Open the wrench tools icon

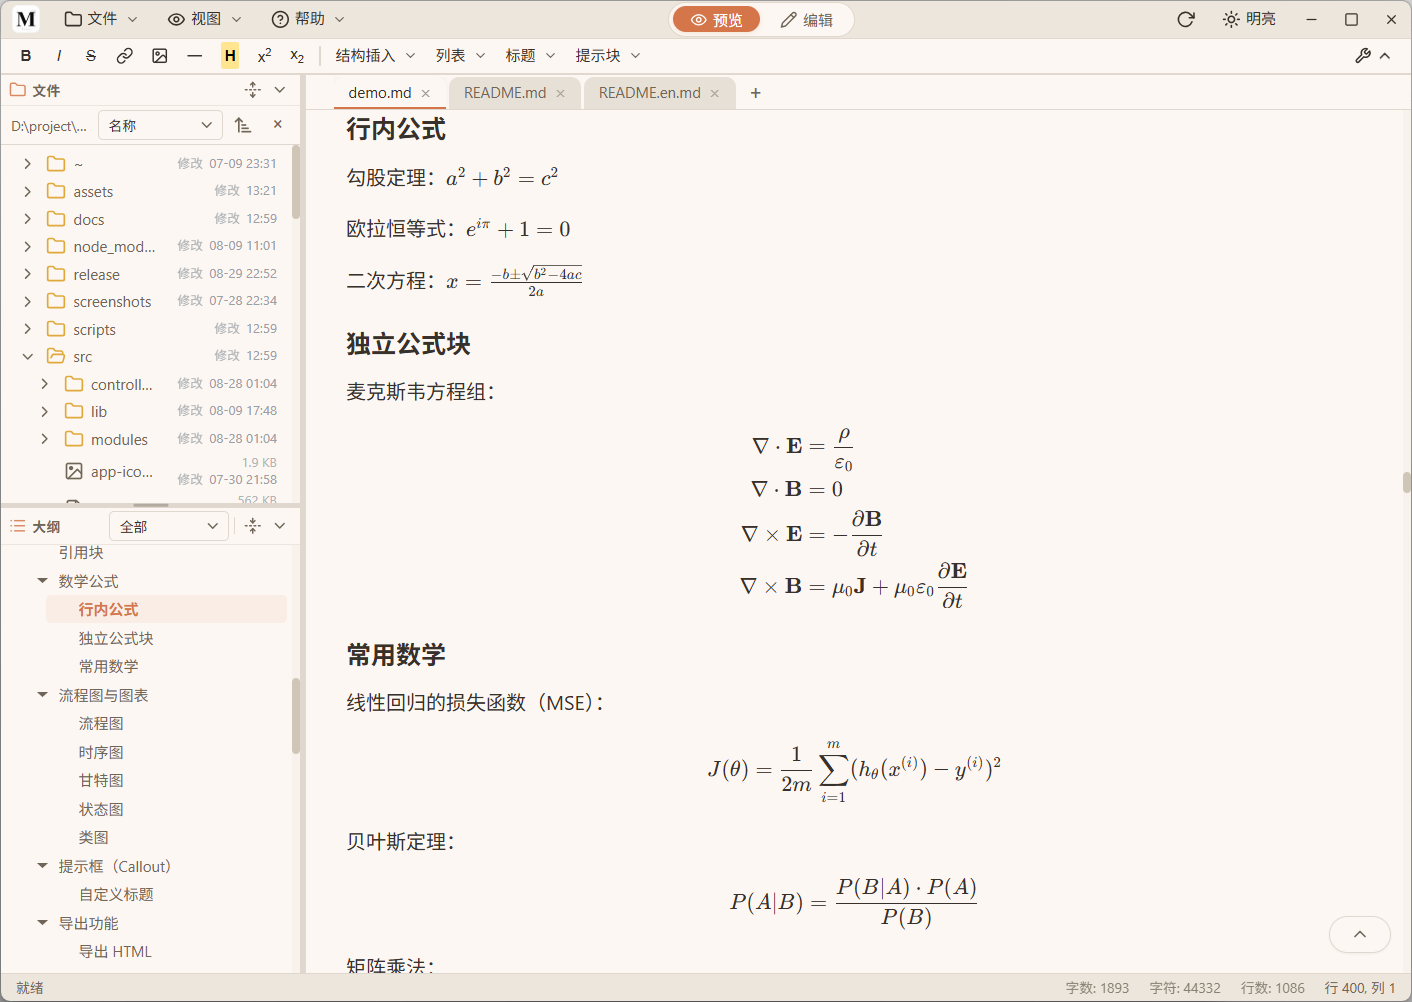click(x=1362, y=56)
